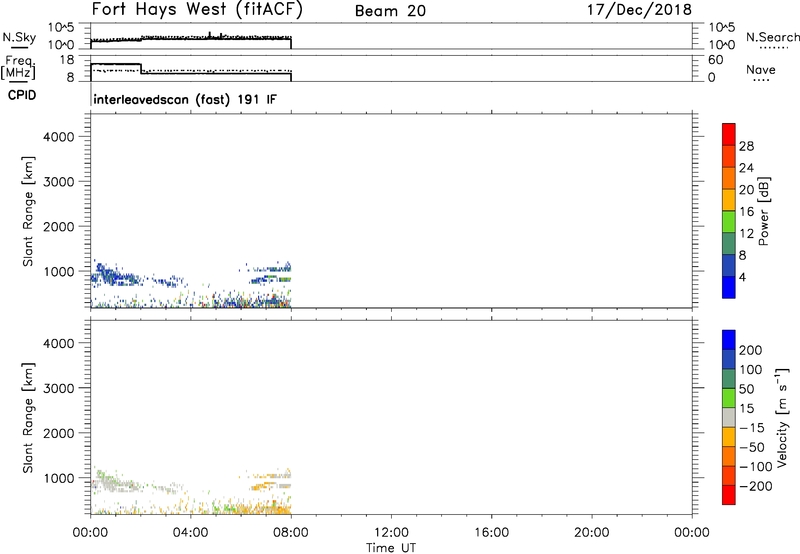Click the date '17/Dec/2018'
Viewport: 800px width, 554px height.
click(x=639, y=10)
